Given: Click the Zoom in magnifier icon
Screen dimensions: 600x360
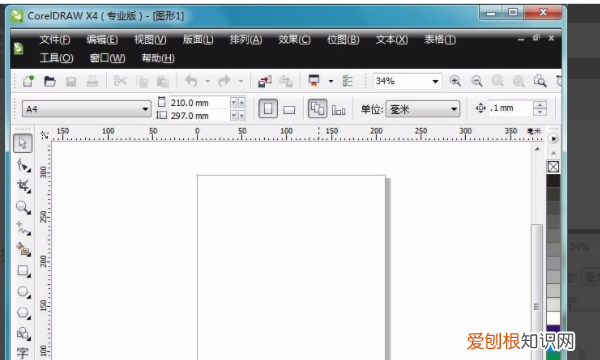Looking at the screenshot, I should point(455,81).
